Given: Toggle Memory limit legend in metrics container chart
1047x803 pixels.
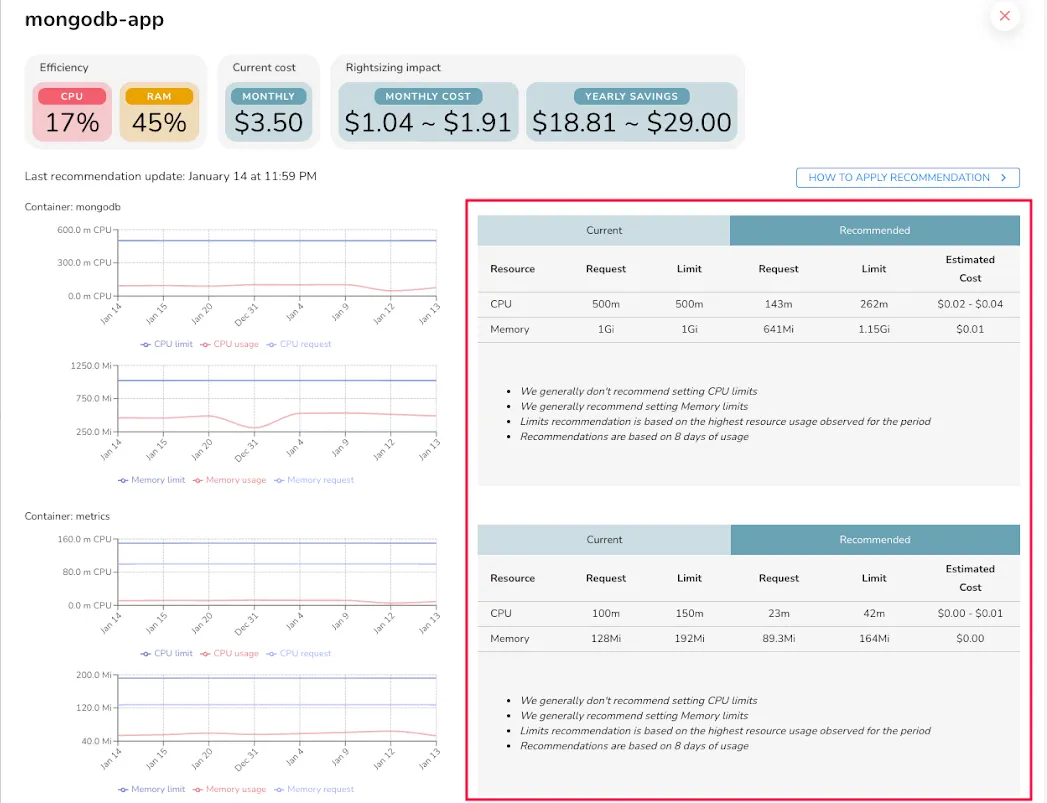Looking at the screenshot, I should point(152,789).
